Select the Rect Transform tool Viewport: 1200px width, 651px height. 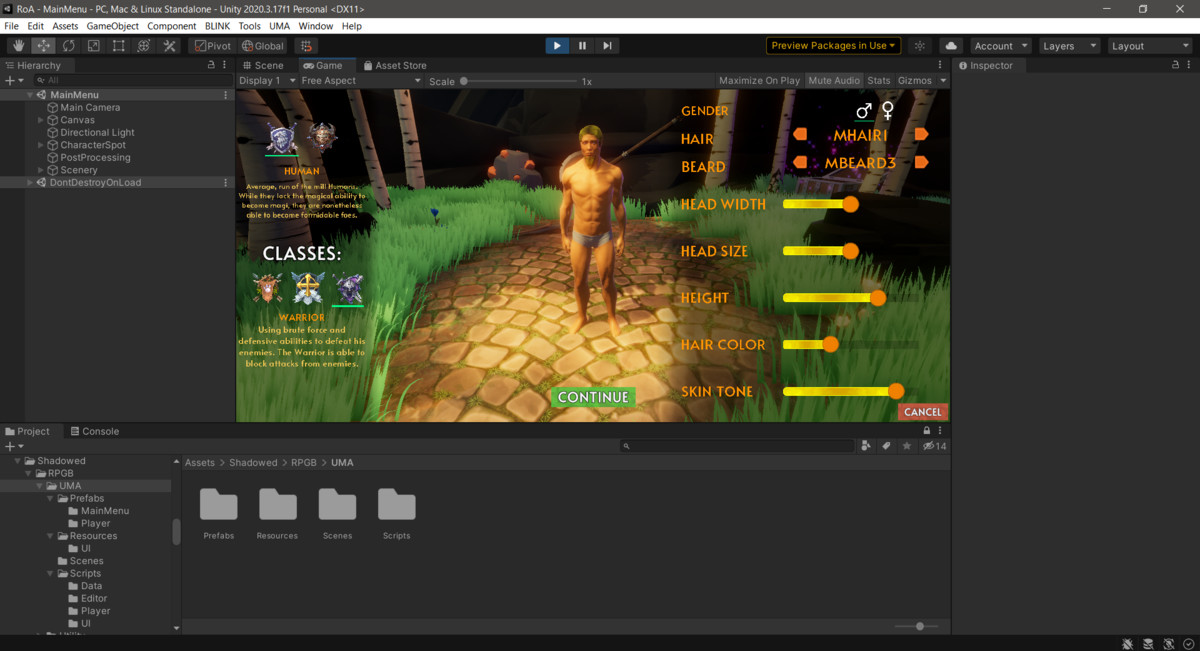point(119,45)
